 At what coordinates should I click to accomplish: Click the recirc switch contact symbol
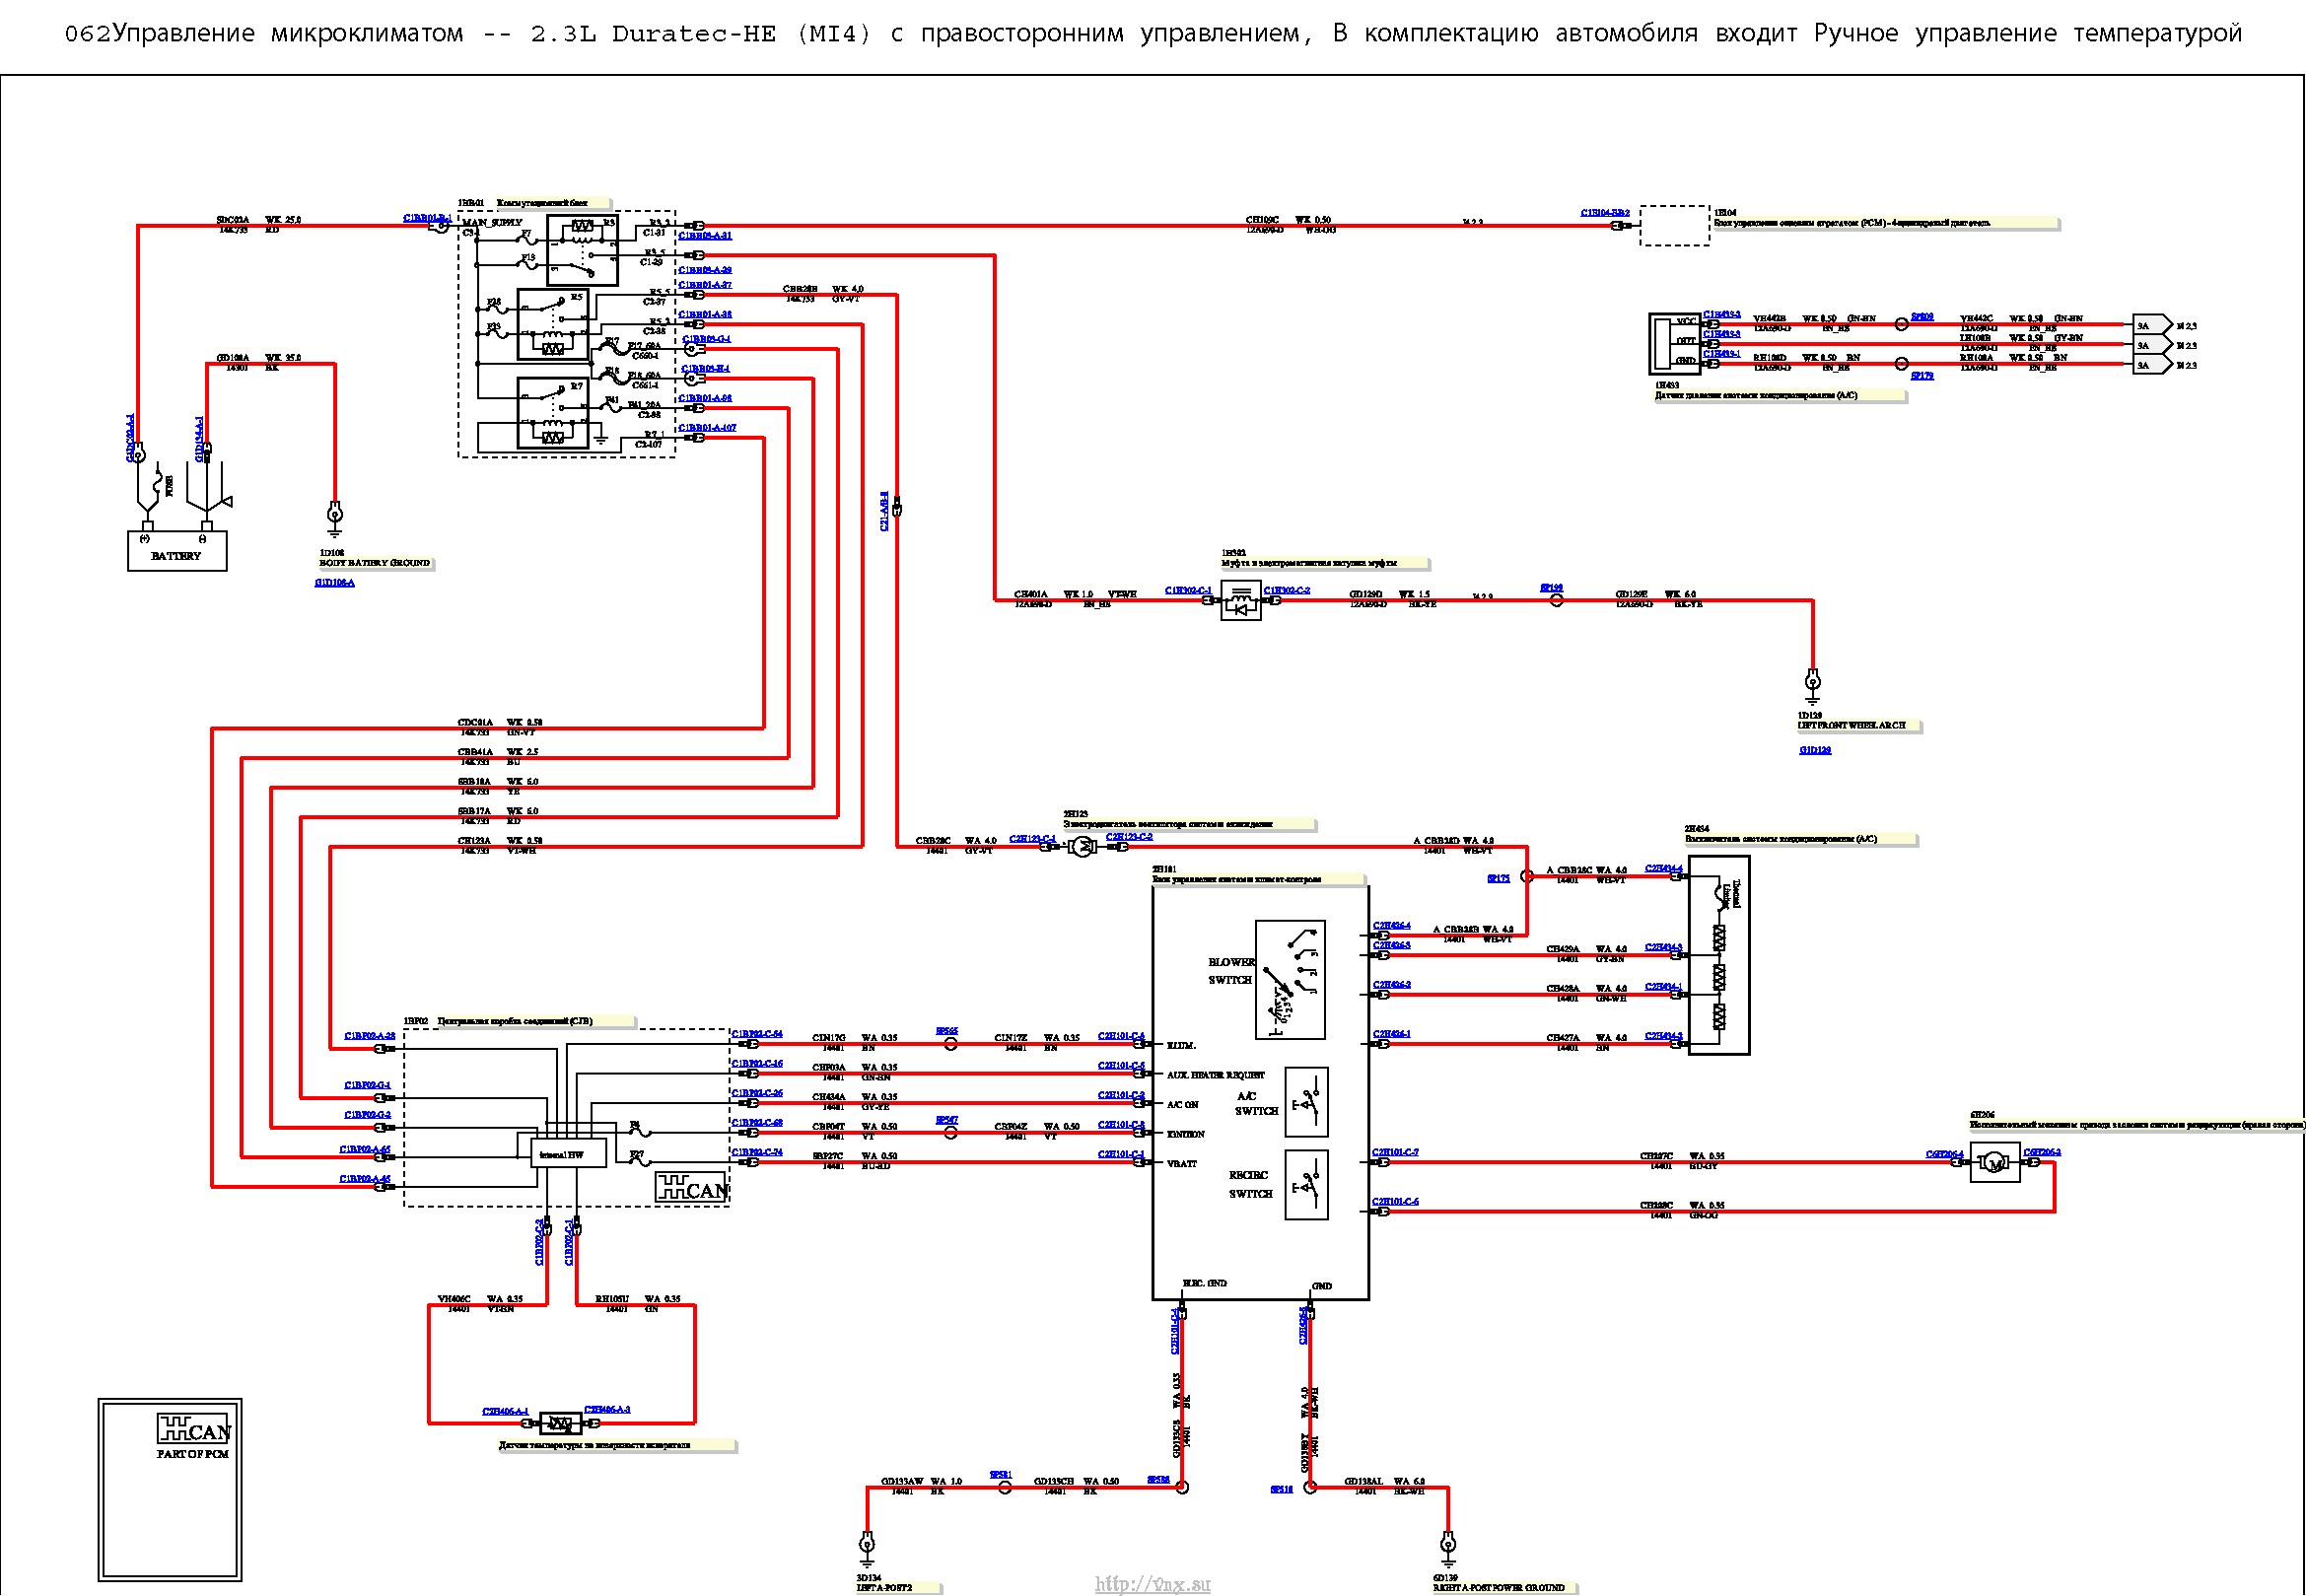(x=1307, y=1186)
